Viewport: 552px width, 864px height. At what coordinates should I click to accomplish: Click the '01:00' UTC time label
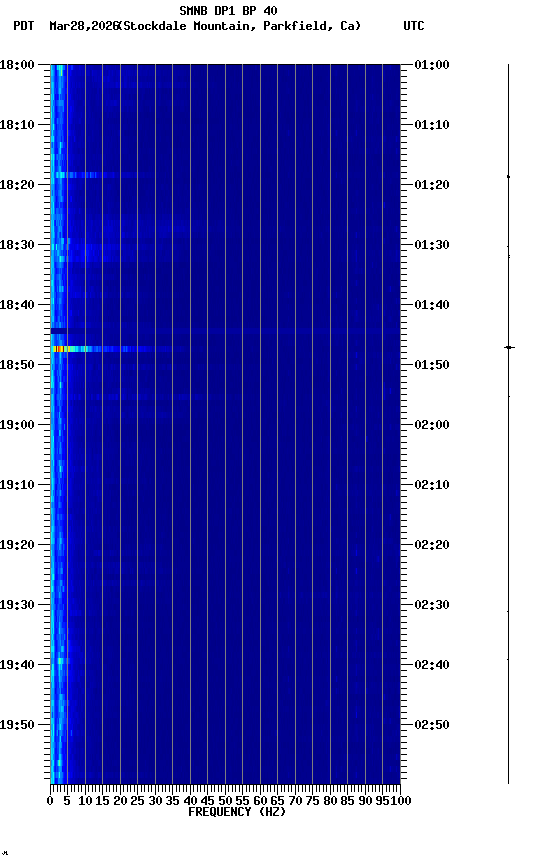coord(432,65)
